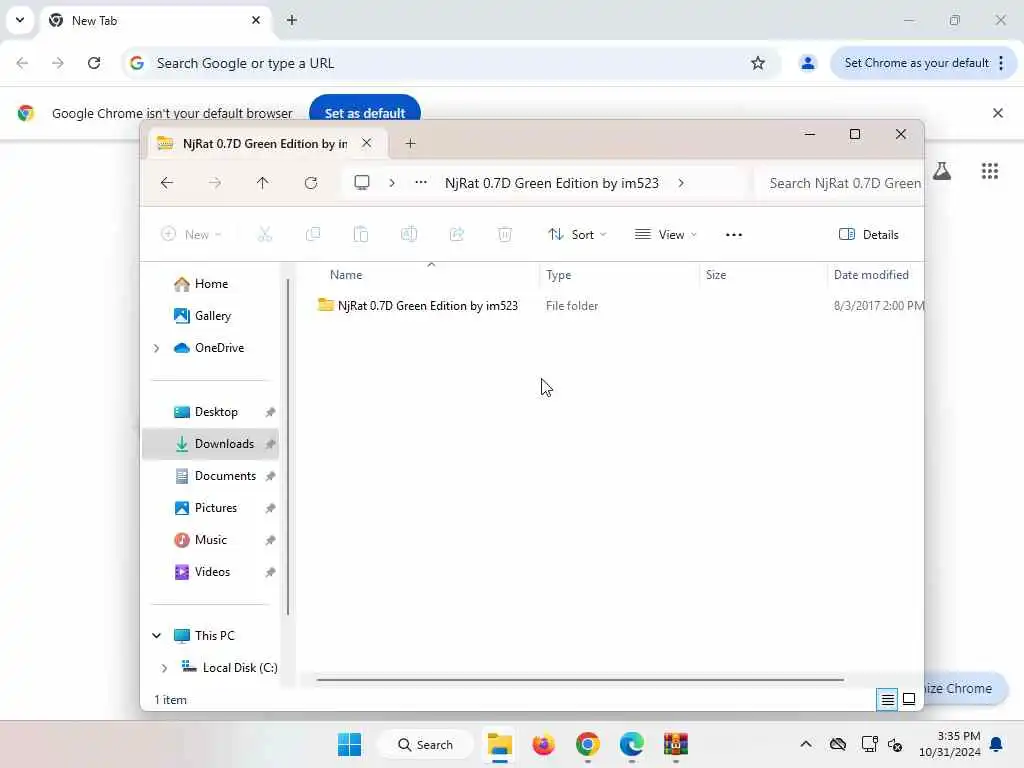The image size is (1024, 768).
Task: Open Chrome three-dot menu
Action: click(1001, 63)
